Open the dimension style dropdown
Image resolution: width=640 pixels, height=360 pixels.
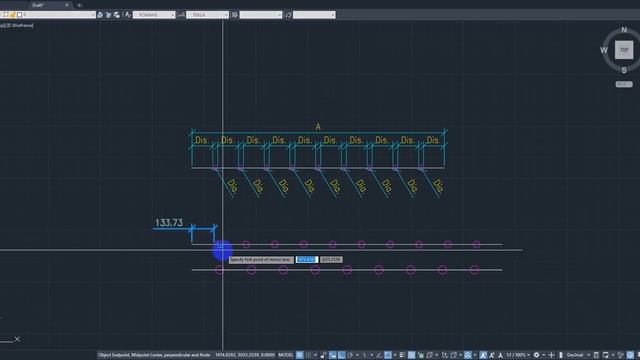pos(207,15)
